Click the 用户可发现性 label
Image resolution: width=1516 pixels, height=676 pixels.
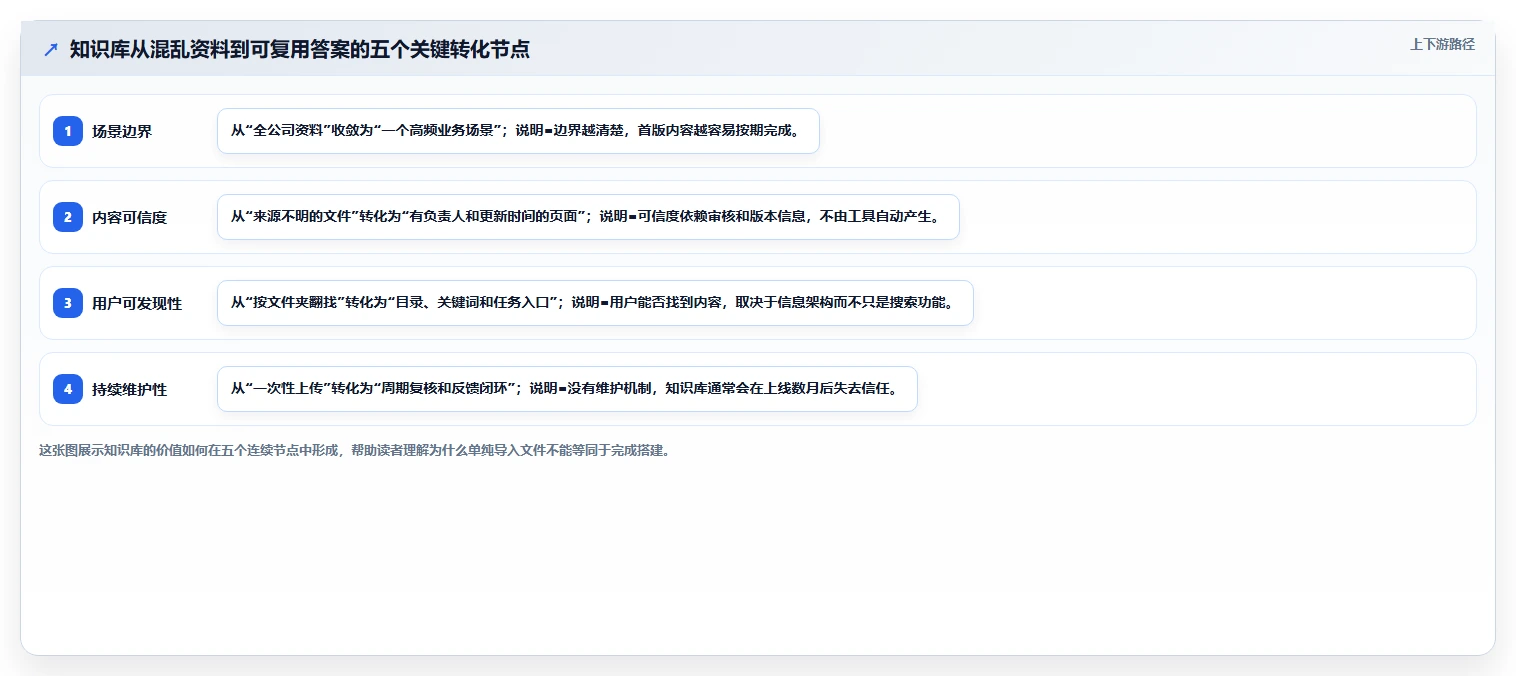tap(137, 303)
